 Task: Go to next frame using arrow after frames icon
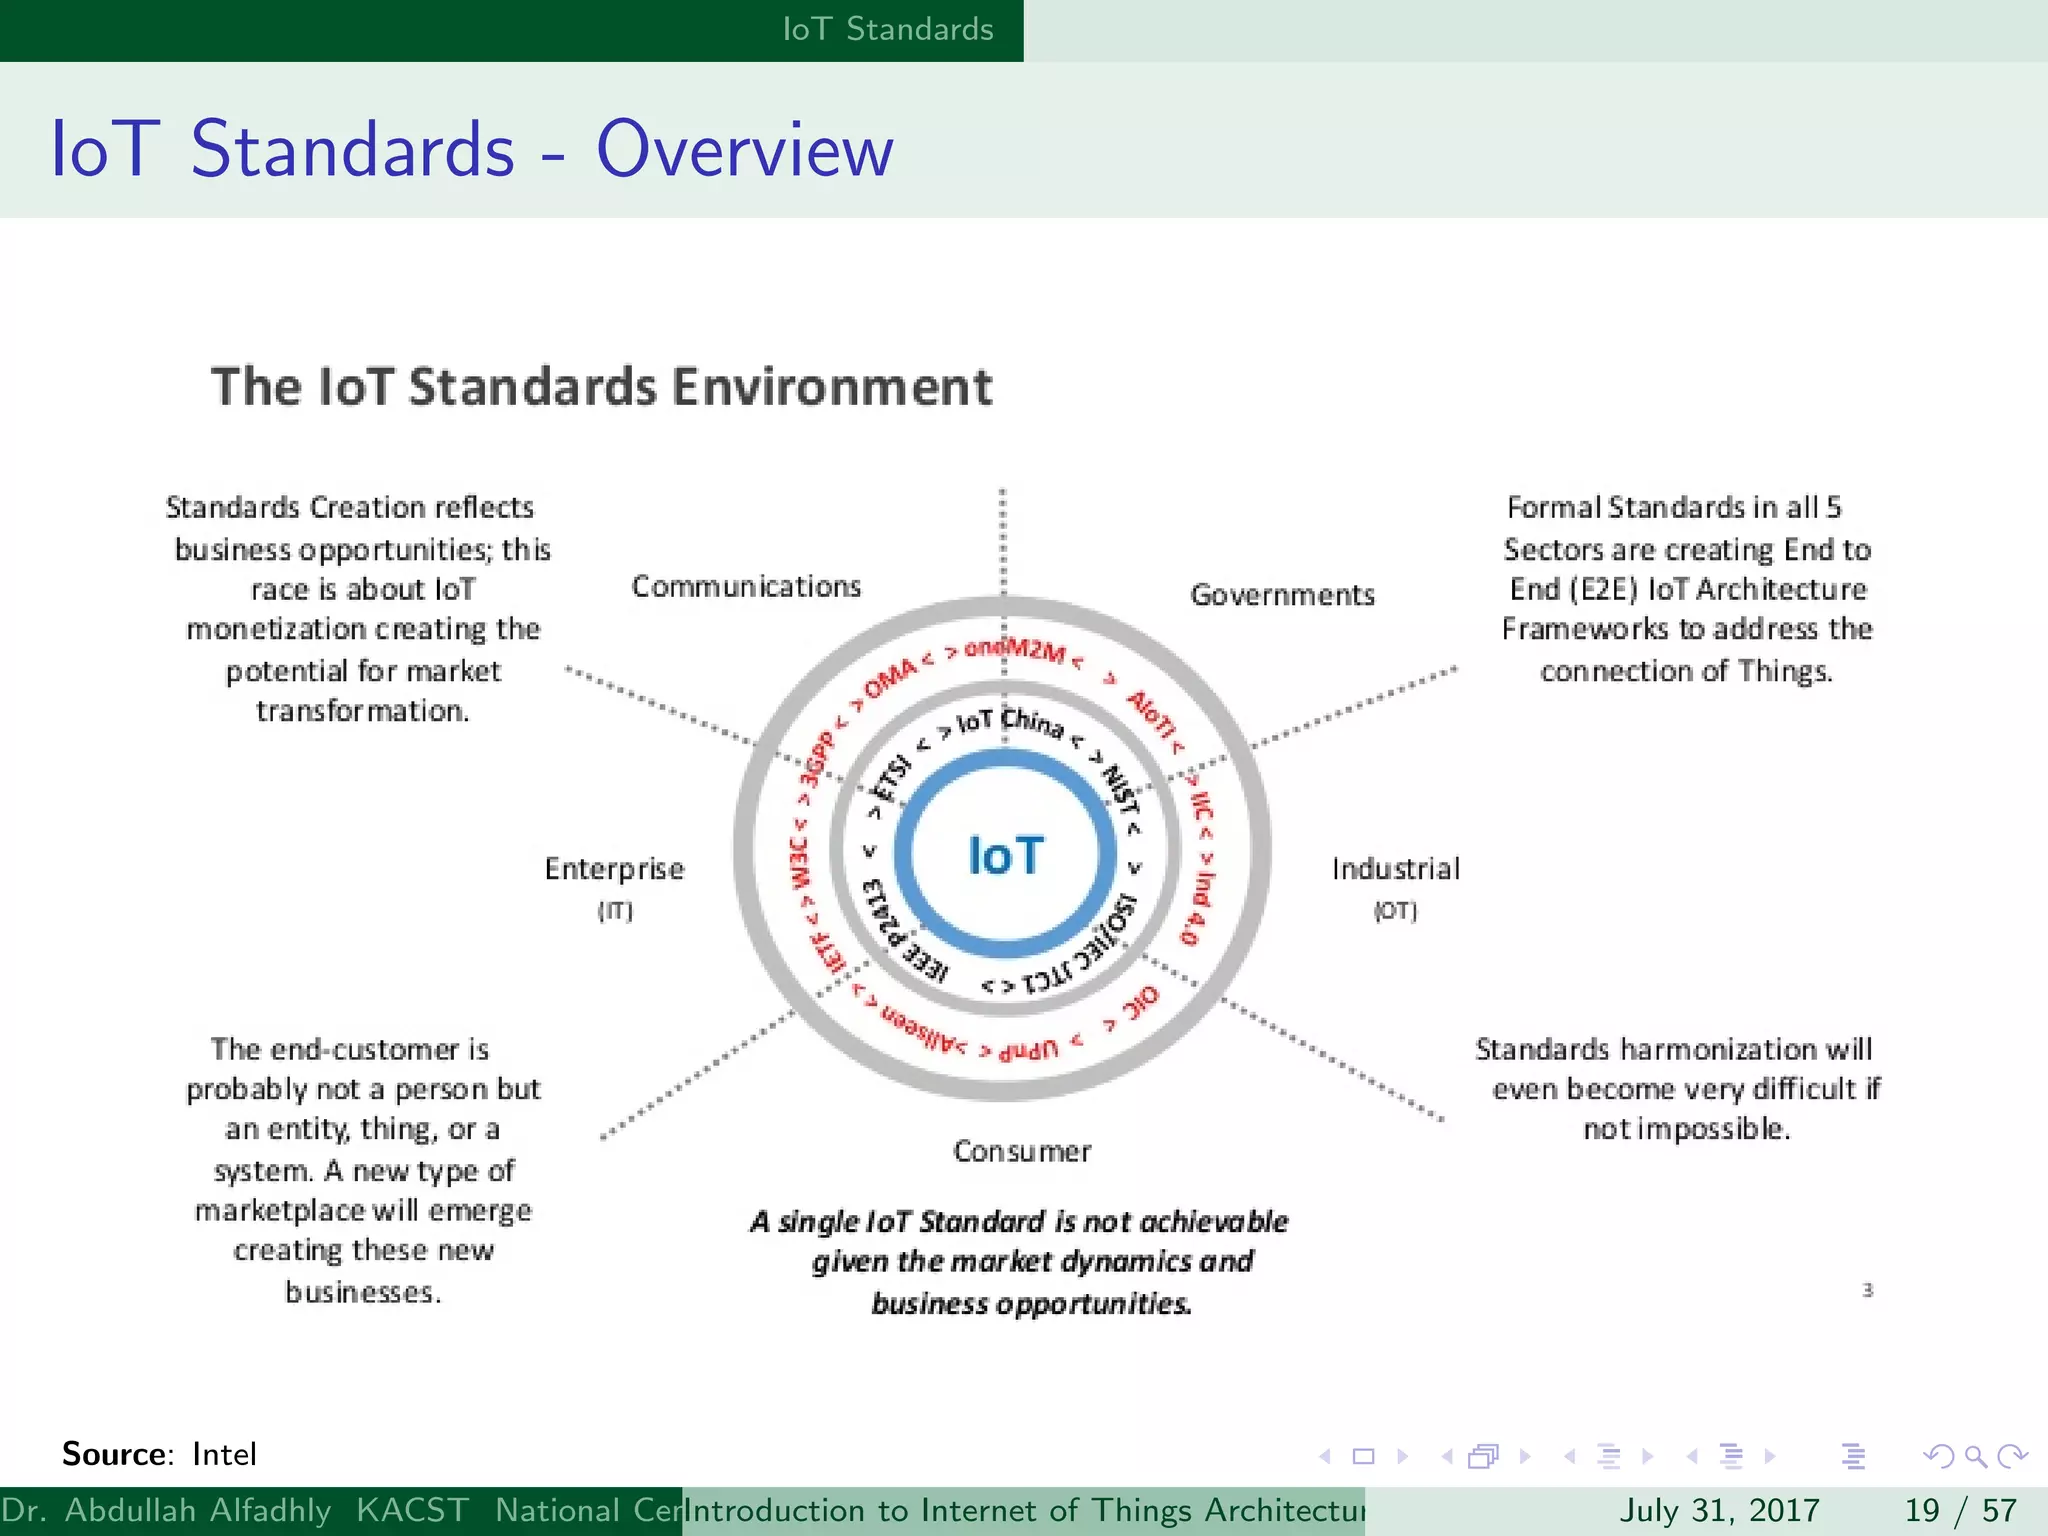click(1525, 1457)
